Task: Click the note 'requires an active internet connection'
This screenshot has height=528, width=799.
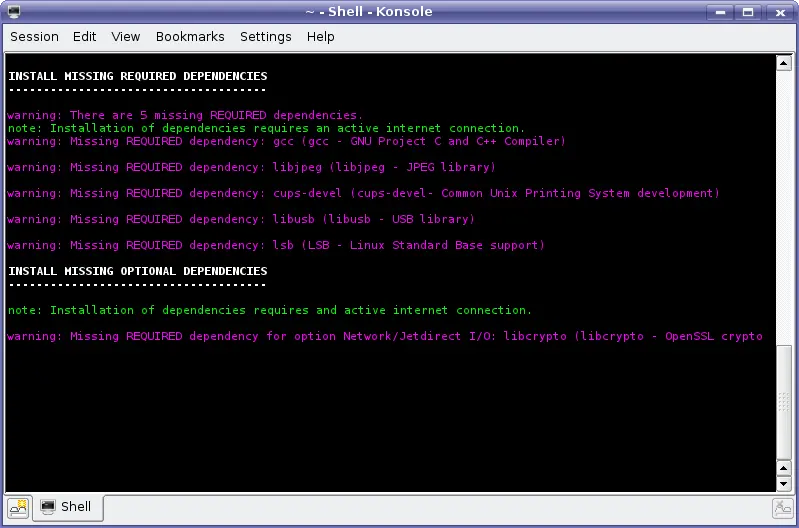Action: pos(266,128)
